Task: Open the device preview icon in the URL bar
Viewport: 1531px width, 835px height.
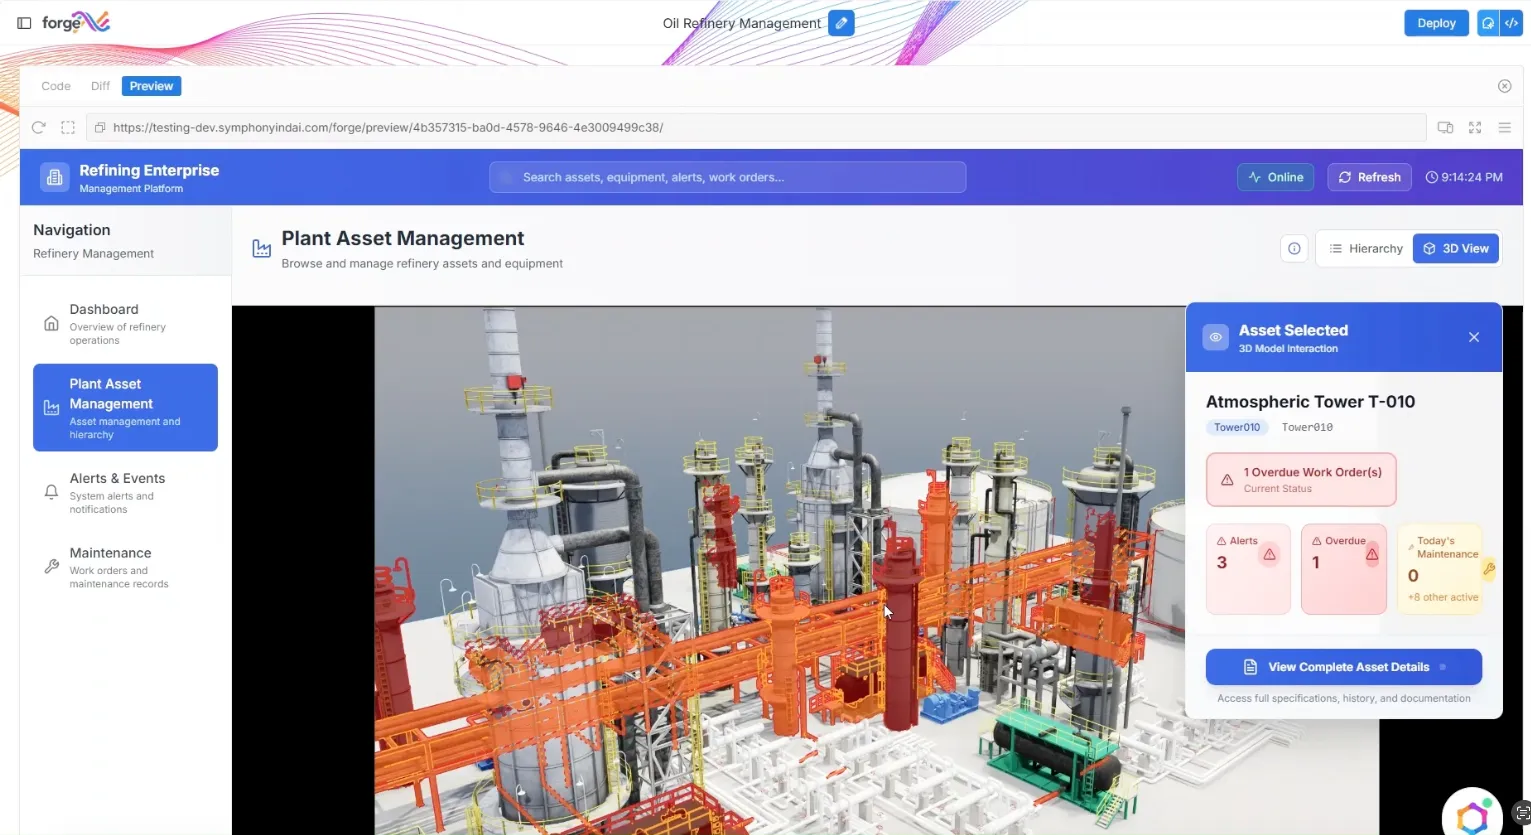Action: (1445, 127)
